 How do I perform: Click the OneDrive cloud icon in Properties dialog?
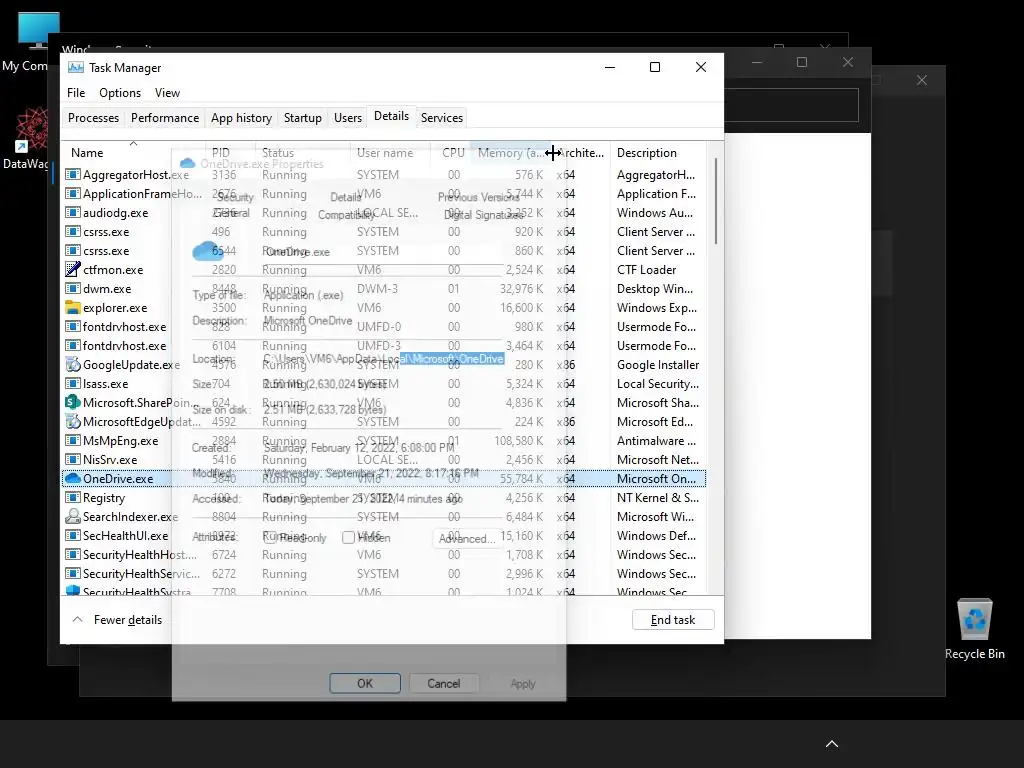[208, 251]
